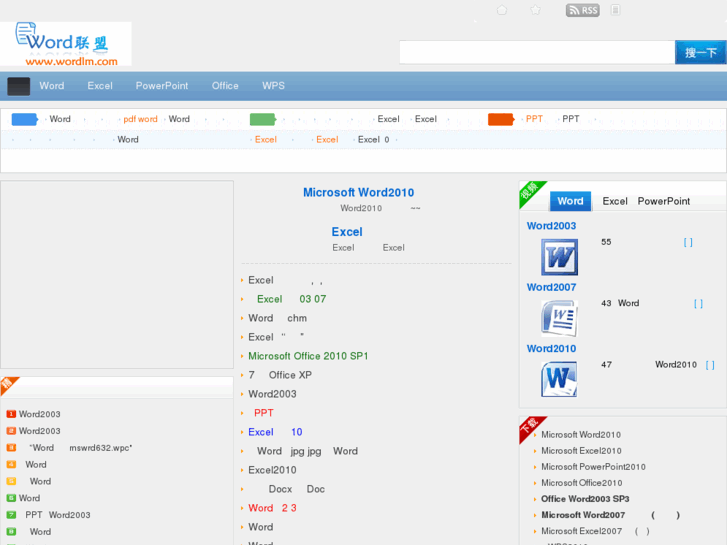Open the Word2007 tutorial thumbnail icon
Screen dimensions: 727x545
(560, 318)
